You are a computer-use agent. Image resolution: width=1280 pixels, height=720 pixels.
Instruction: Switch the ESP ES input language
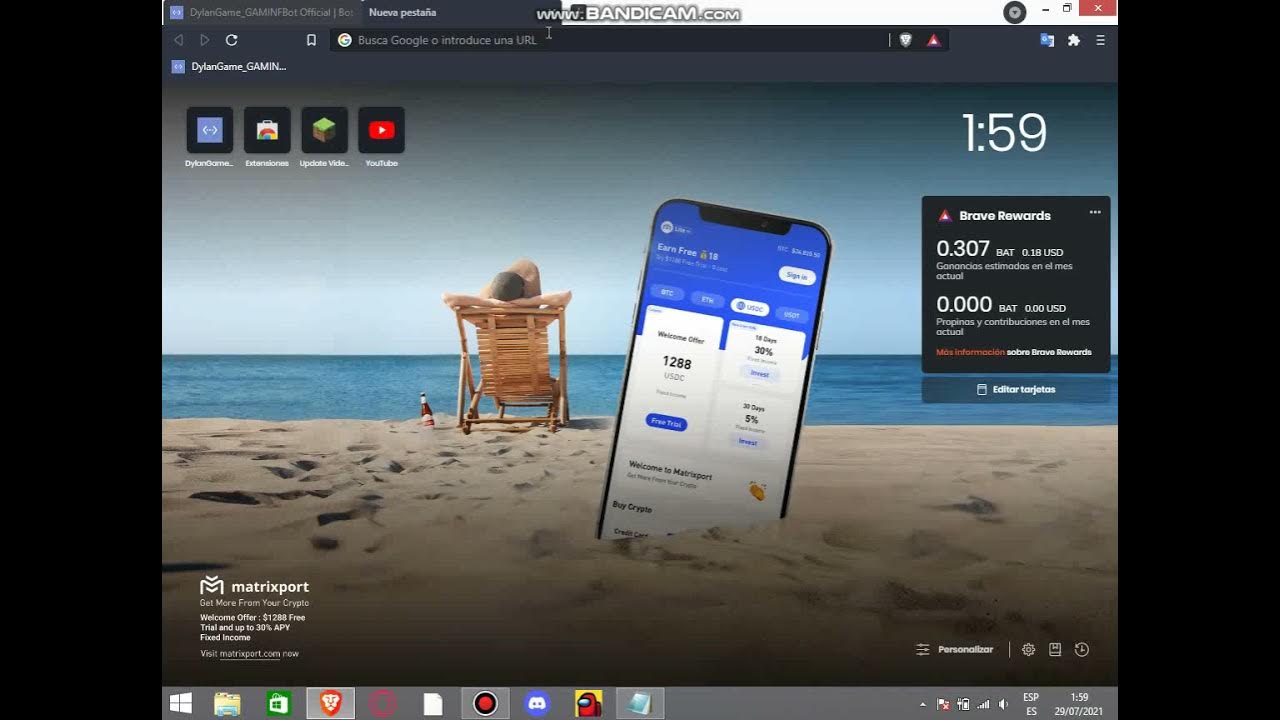click(x=1031, y=704)
